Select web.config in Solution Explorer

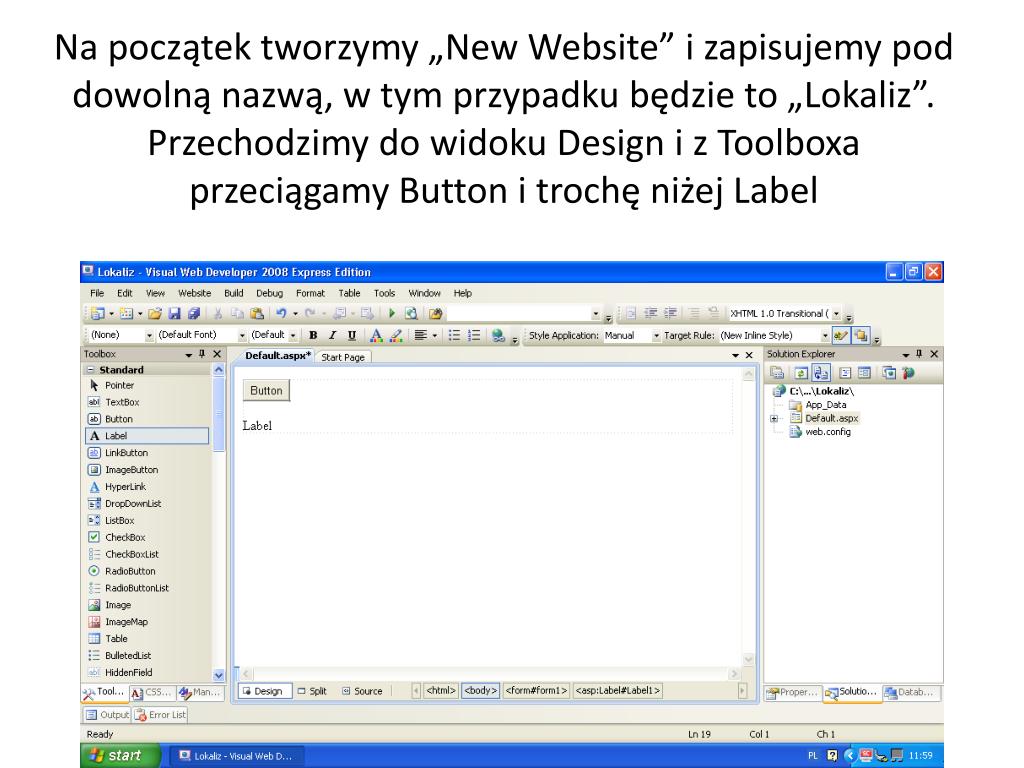(827, 432)
